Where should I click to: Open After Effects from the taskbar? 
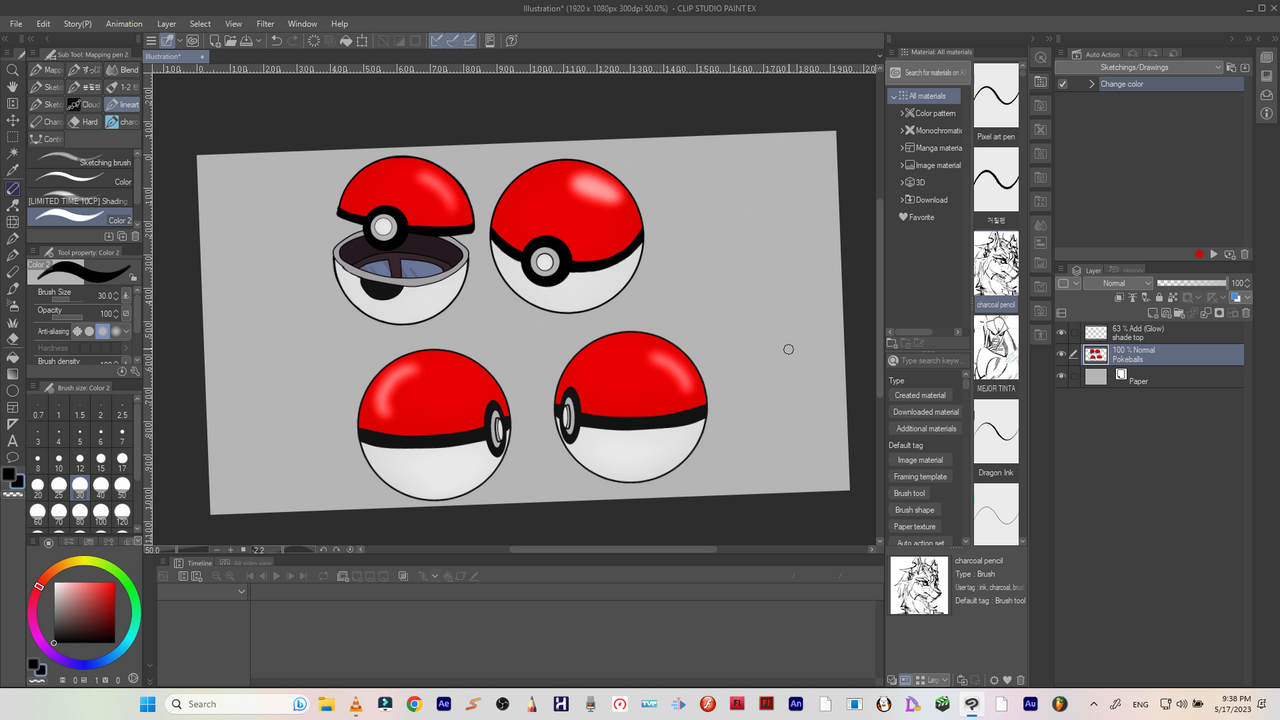444,704
